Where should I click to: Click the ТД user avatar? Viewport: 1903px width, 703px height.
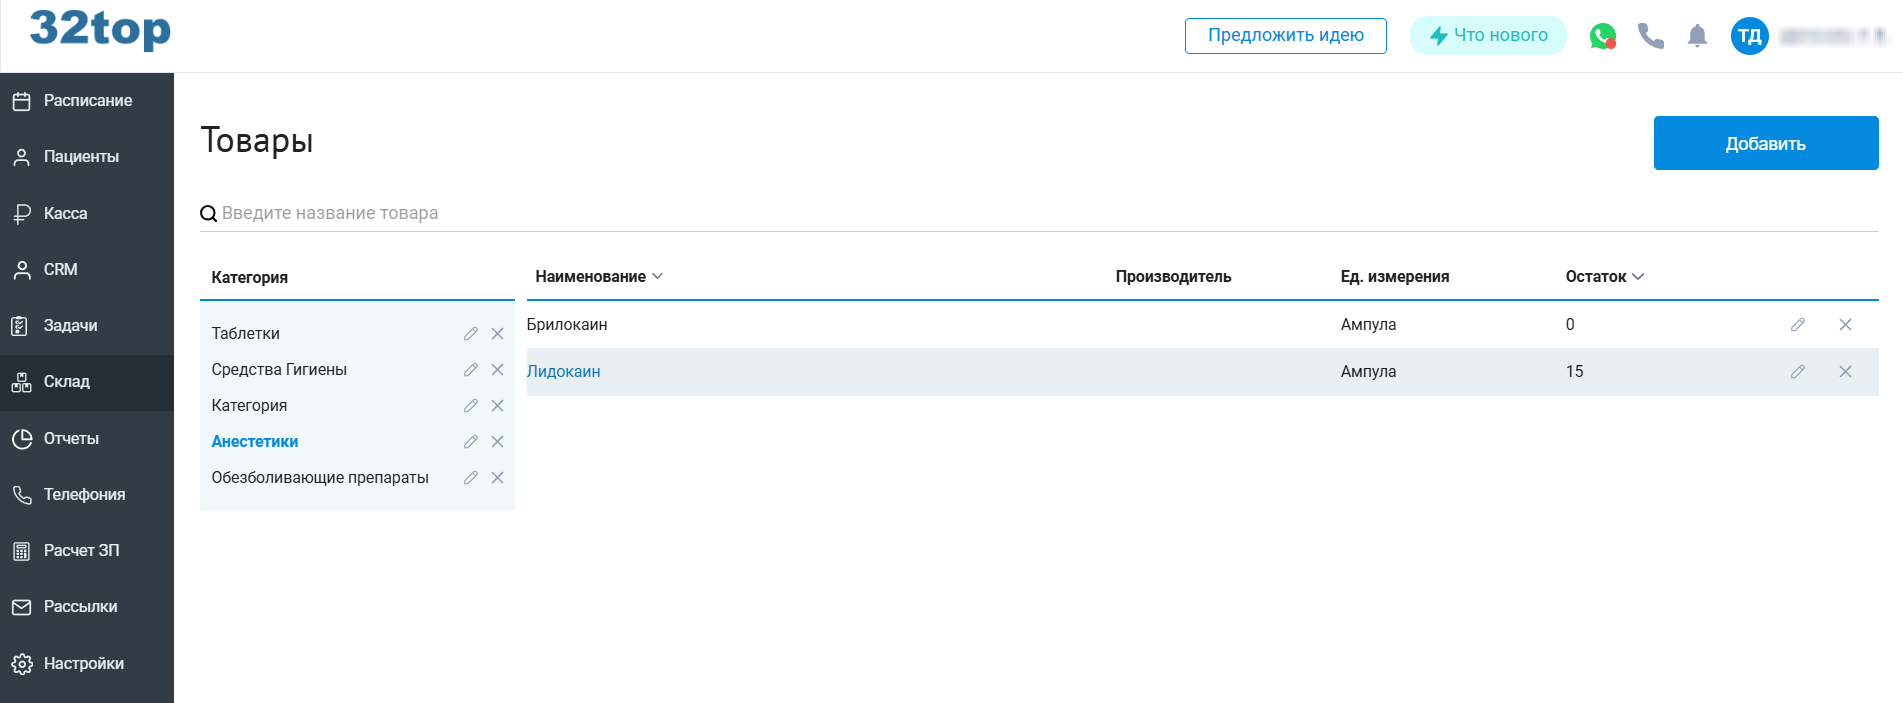tap(1749, 37)
